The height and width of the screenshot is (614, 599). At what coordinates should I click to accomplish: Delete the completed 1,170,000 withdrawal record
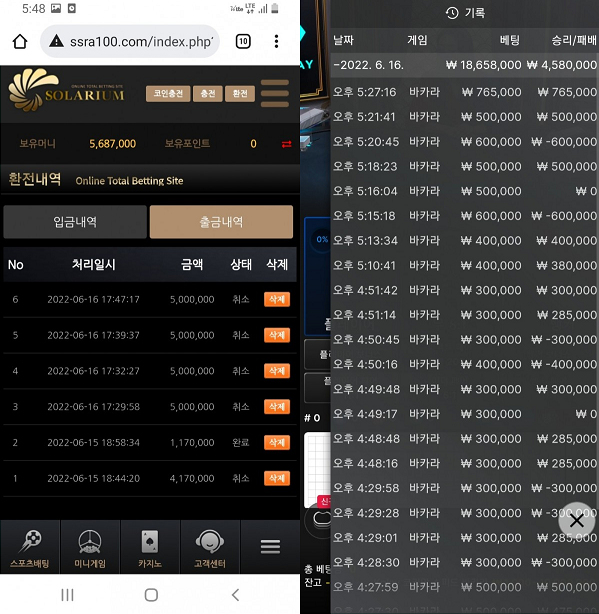(277, 442)
